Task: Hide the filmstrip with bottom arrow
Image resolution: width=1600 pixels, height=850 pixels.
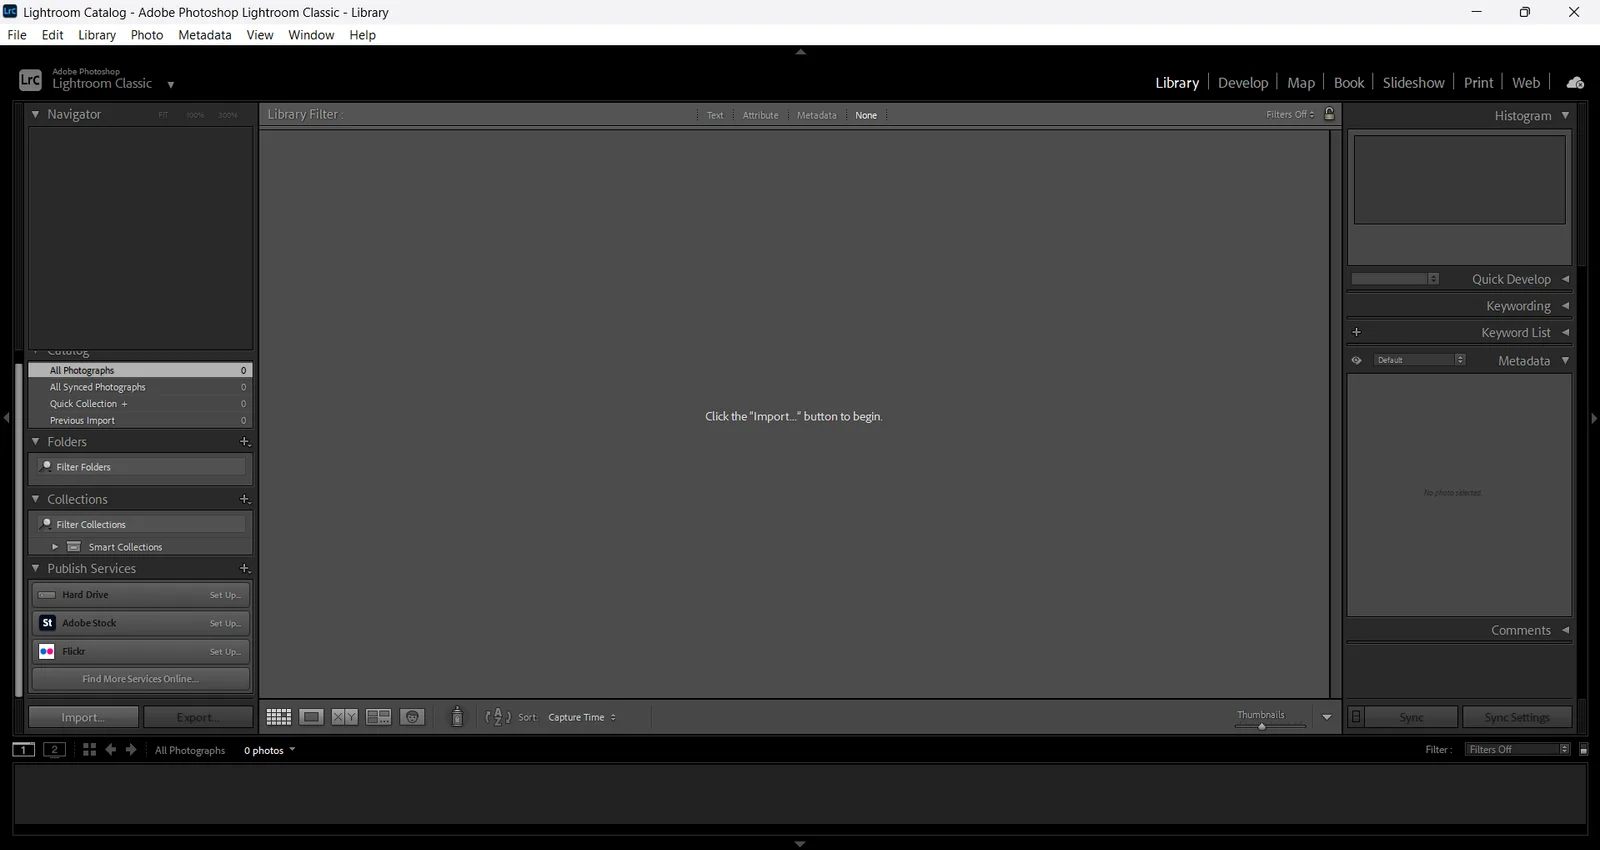Action: [x=800, y=844]
